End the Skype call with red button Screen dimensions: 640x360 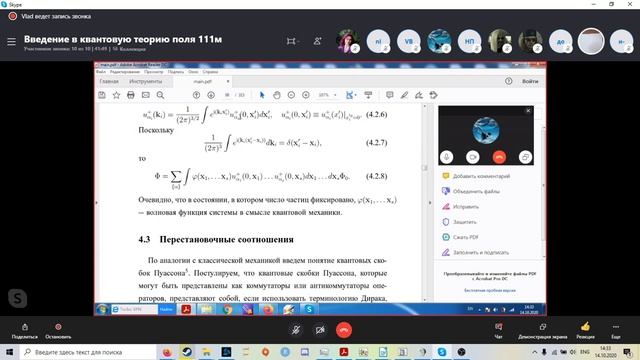[344, 330]
